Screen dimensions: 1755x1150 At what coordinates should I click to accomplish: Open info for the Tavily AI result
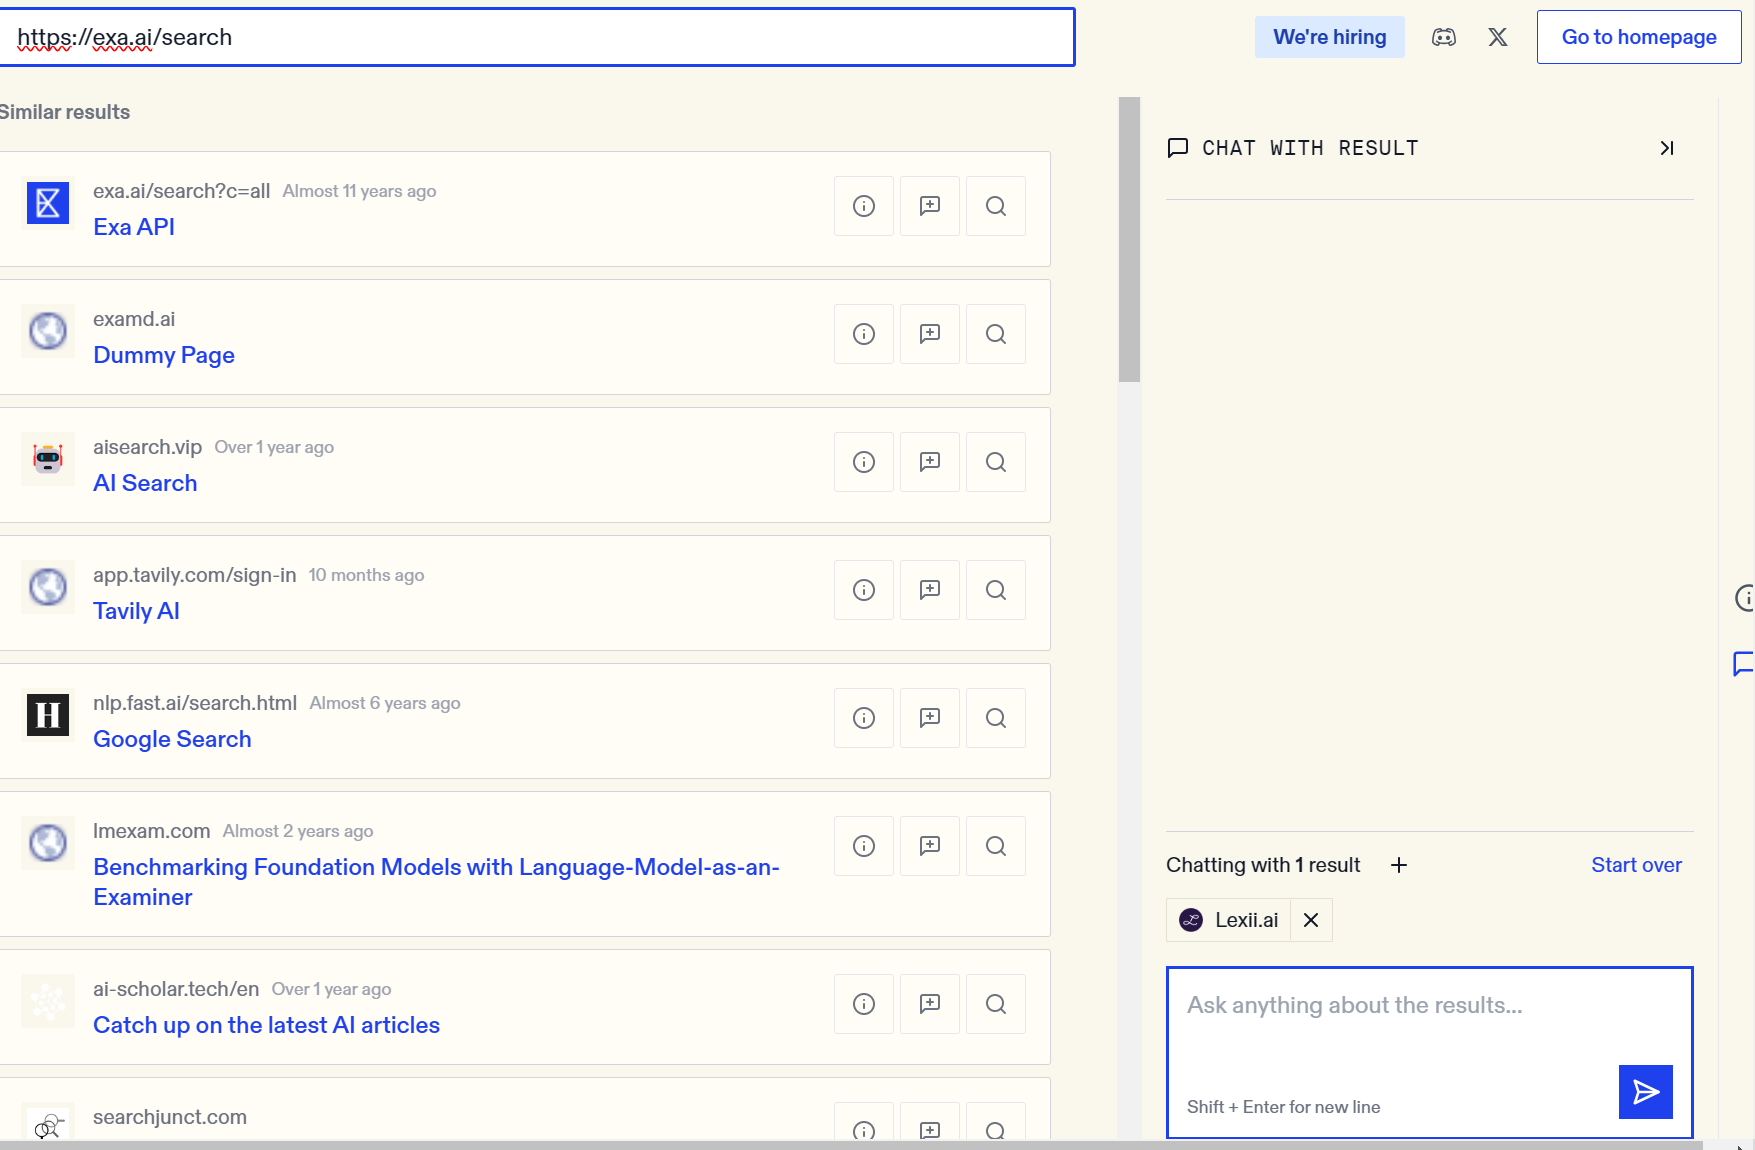[x=864, y=590]
